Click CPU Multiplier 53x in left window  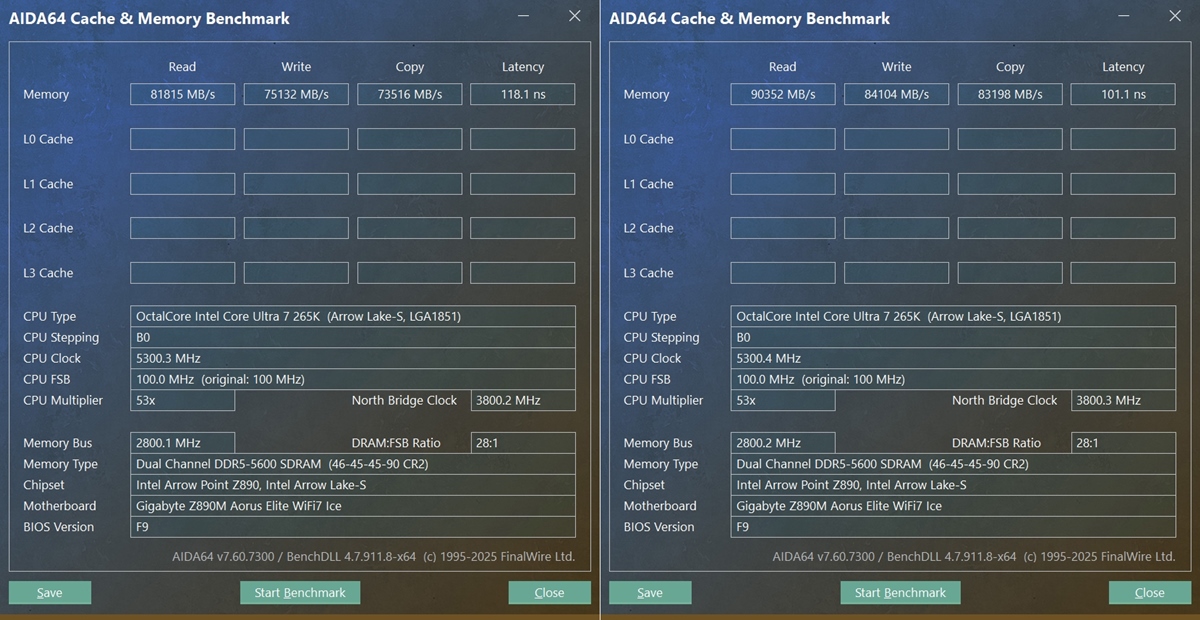[x=183, y=400]
